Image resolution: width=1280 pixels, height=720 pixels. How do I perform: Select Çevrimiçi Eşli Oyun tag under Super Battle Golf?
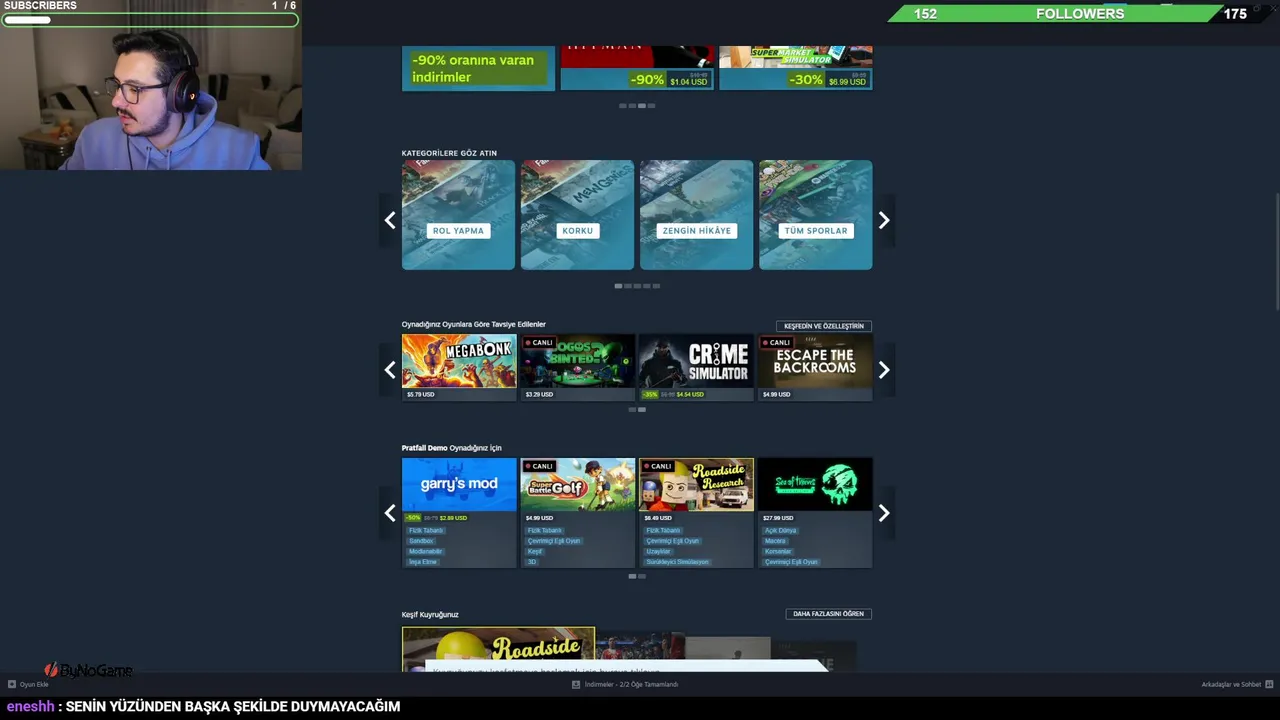(x=554, y=541)
